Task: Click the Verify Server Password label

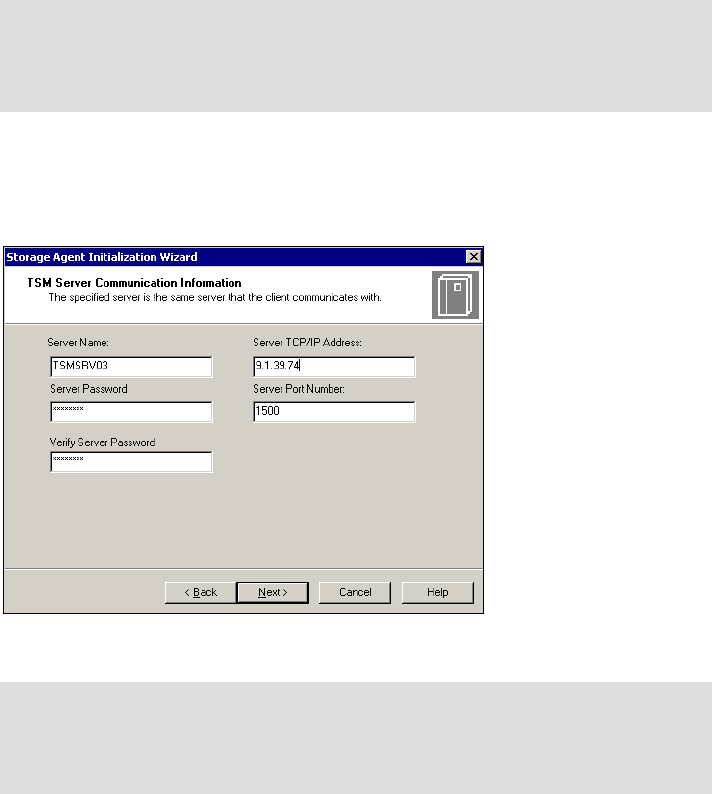Action: (102, 443)
